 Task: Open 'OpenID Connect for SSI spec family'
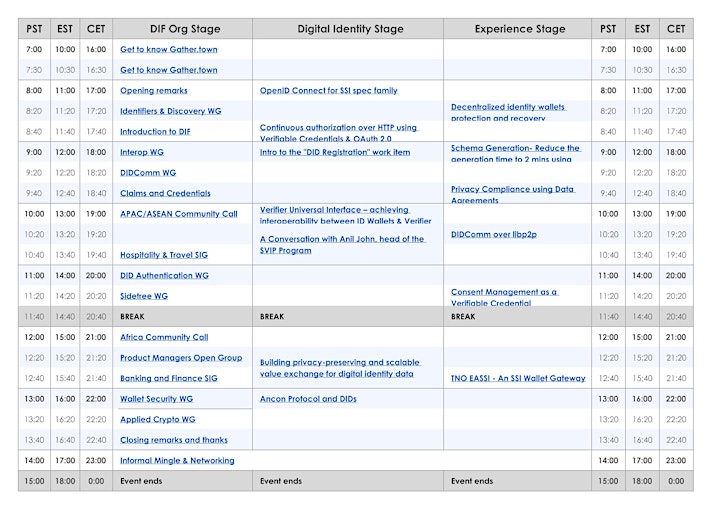pos(329,90)
